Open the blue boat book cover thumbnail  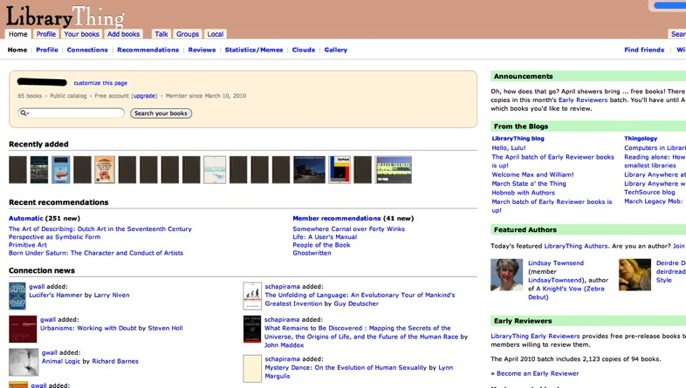[61, 170]
